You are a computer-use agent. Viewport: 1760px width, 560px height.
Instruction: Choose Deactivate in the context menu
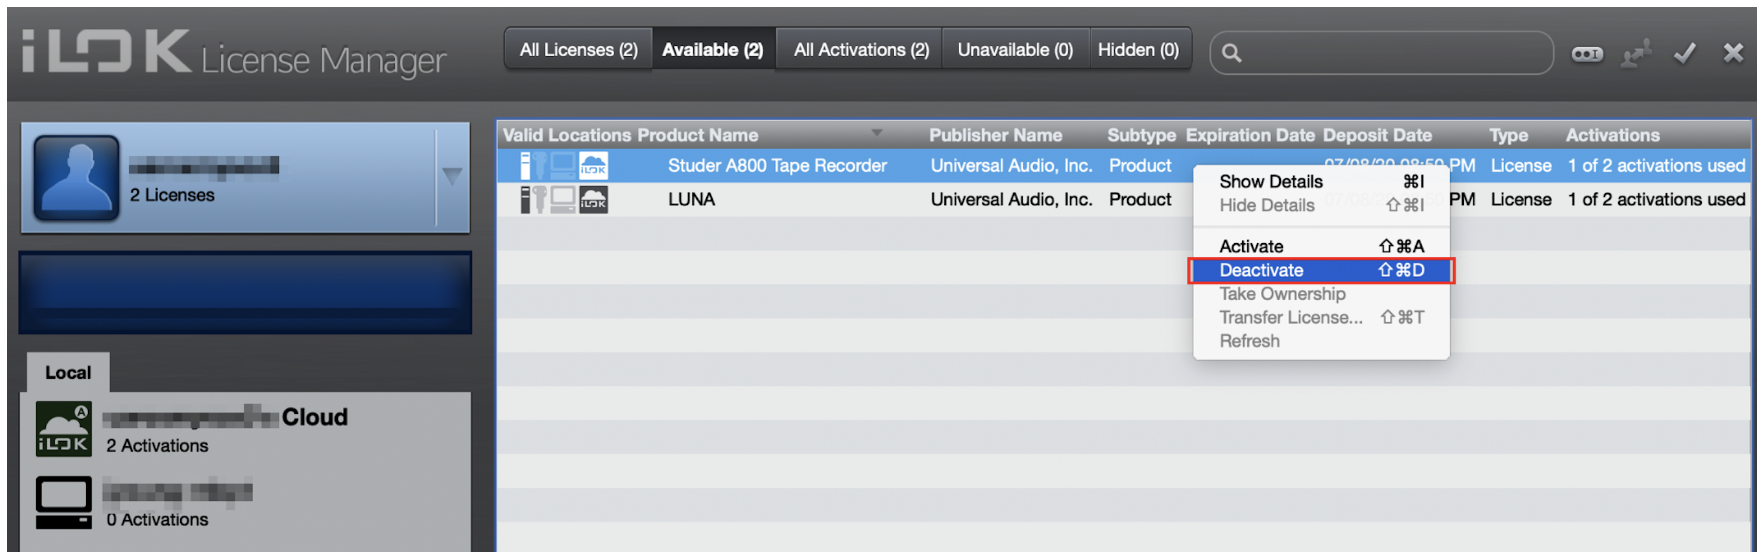[x=1321, y=270]
